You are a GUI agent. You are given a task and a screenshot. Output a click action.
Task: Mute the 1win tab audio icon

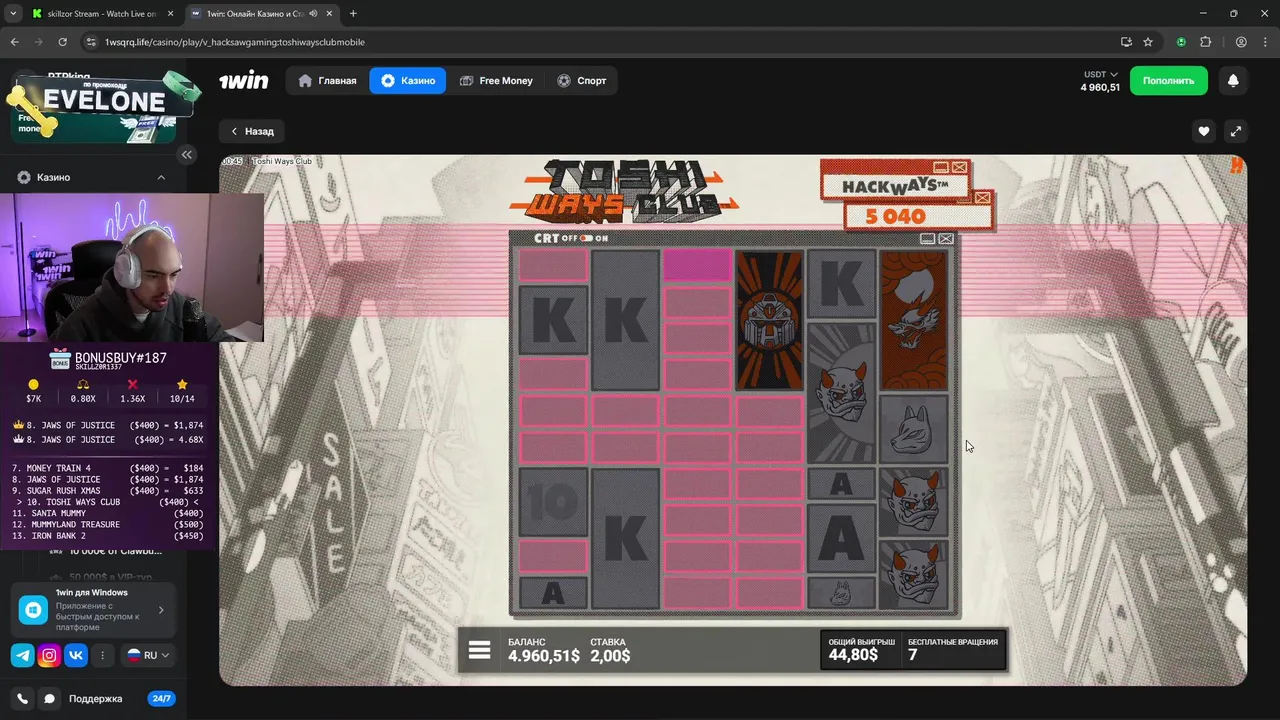(313, 14)
